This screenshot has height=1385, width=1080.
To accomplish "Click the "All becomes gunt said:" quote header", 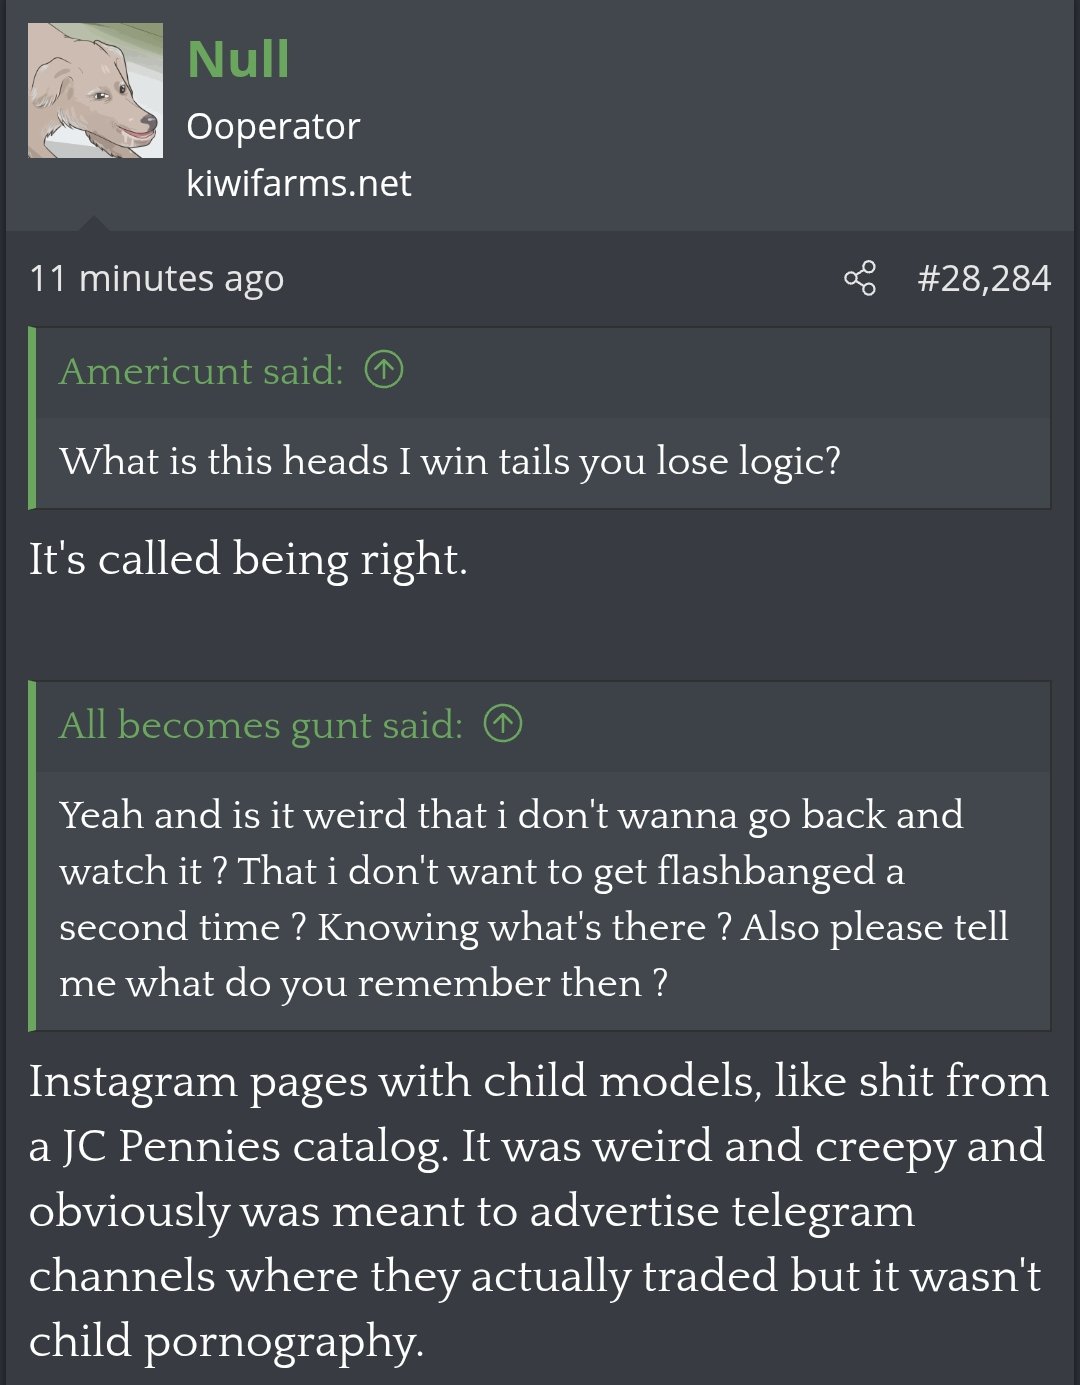I will (x=261, y=724).
